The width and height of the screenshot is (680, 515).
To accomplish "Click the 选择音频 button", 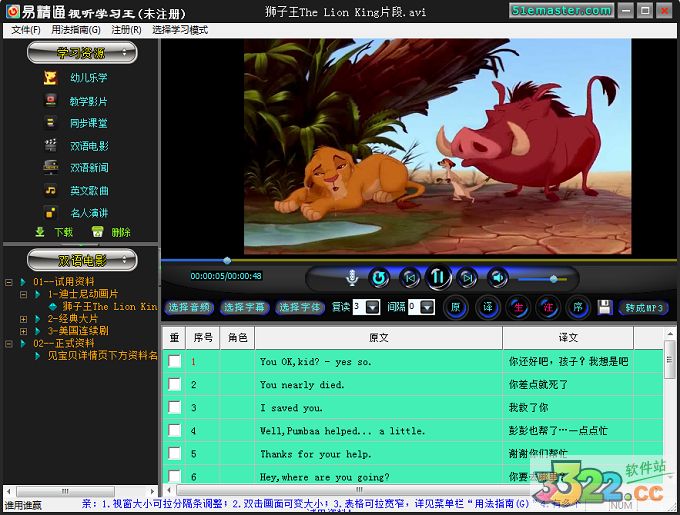I will pos(189,307).
